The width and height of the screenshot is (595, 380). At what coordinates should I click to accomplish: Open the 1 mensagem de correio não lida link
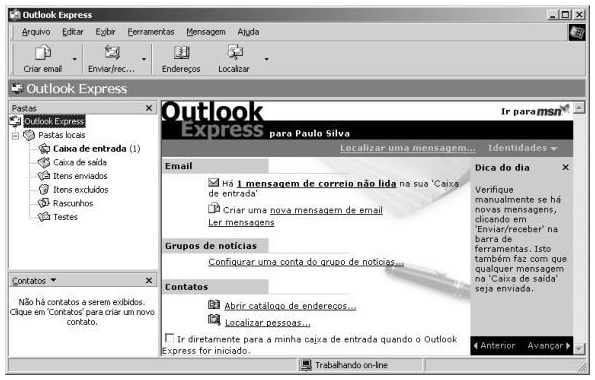316,184
